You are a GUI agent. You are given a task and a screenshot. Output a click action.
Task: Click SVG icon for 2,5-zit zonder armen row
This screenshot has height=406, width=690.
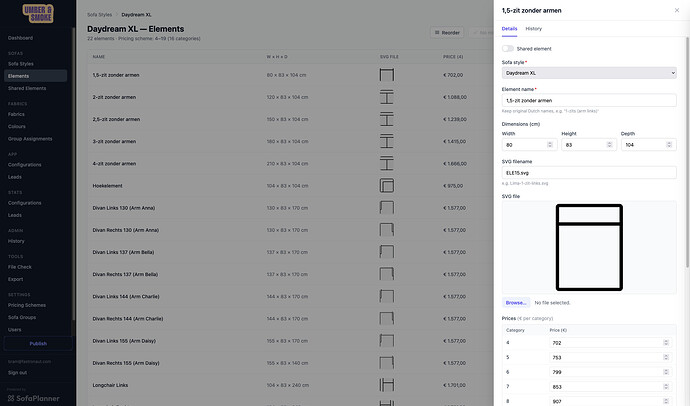[x=387, y=119]
